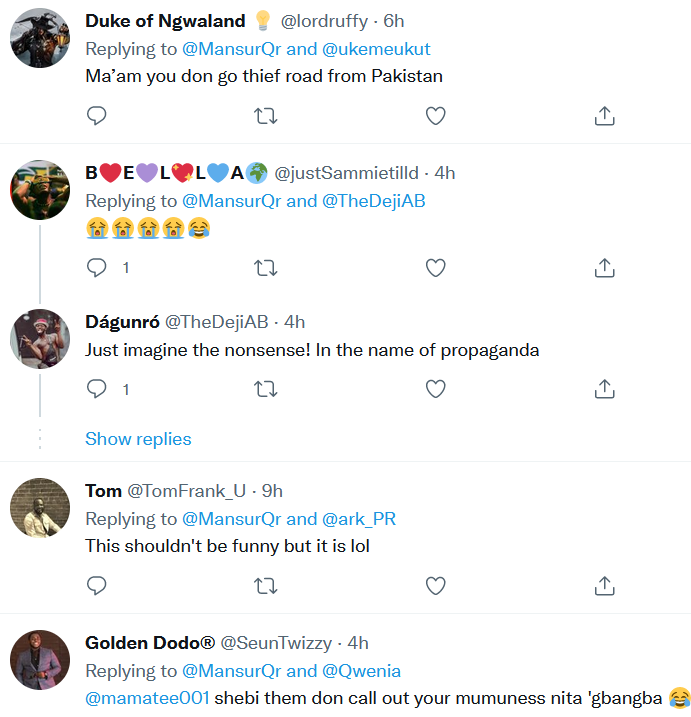This screenshot has height=717, width=691.
Task: Like Duke of Ngwaland's tweet
Action: click(x=435, y=116)
